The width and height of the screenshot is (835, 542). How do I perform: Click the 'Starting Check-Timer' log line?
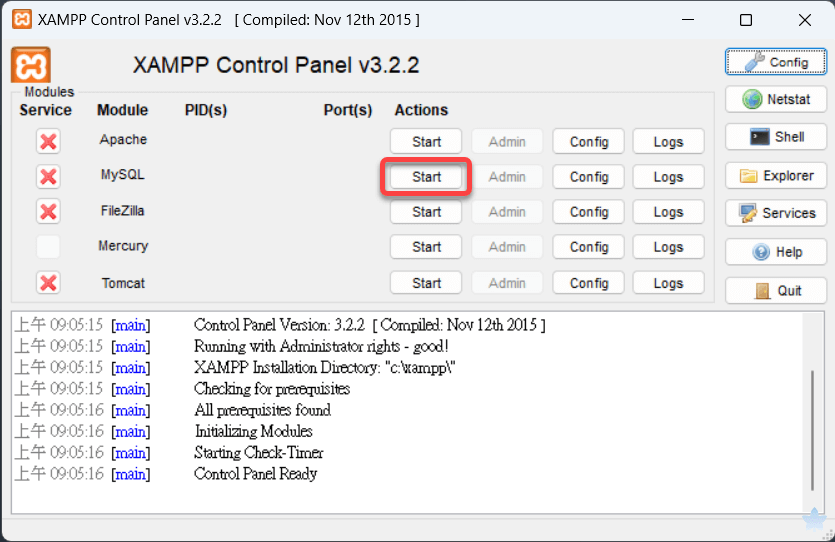coord(258,453)
